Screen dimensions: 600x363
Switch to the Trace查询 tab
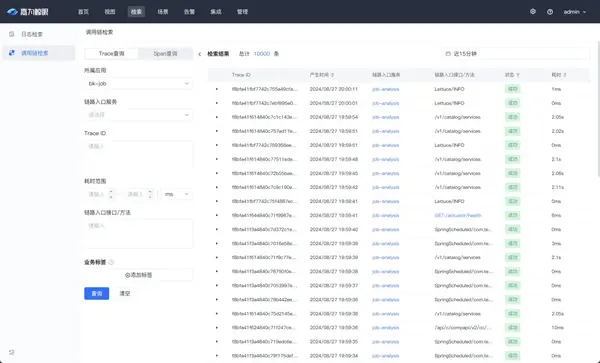[111, 54]
